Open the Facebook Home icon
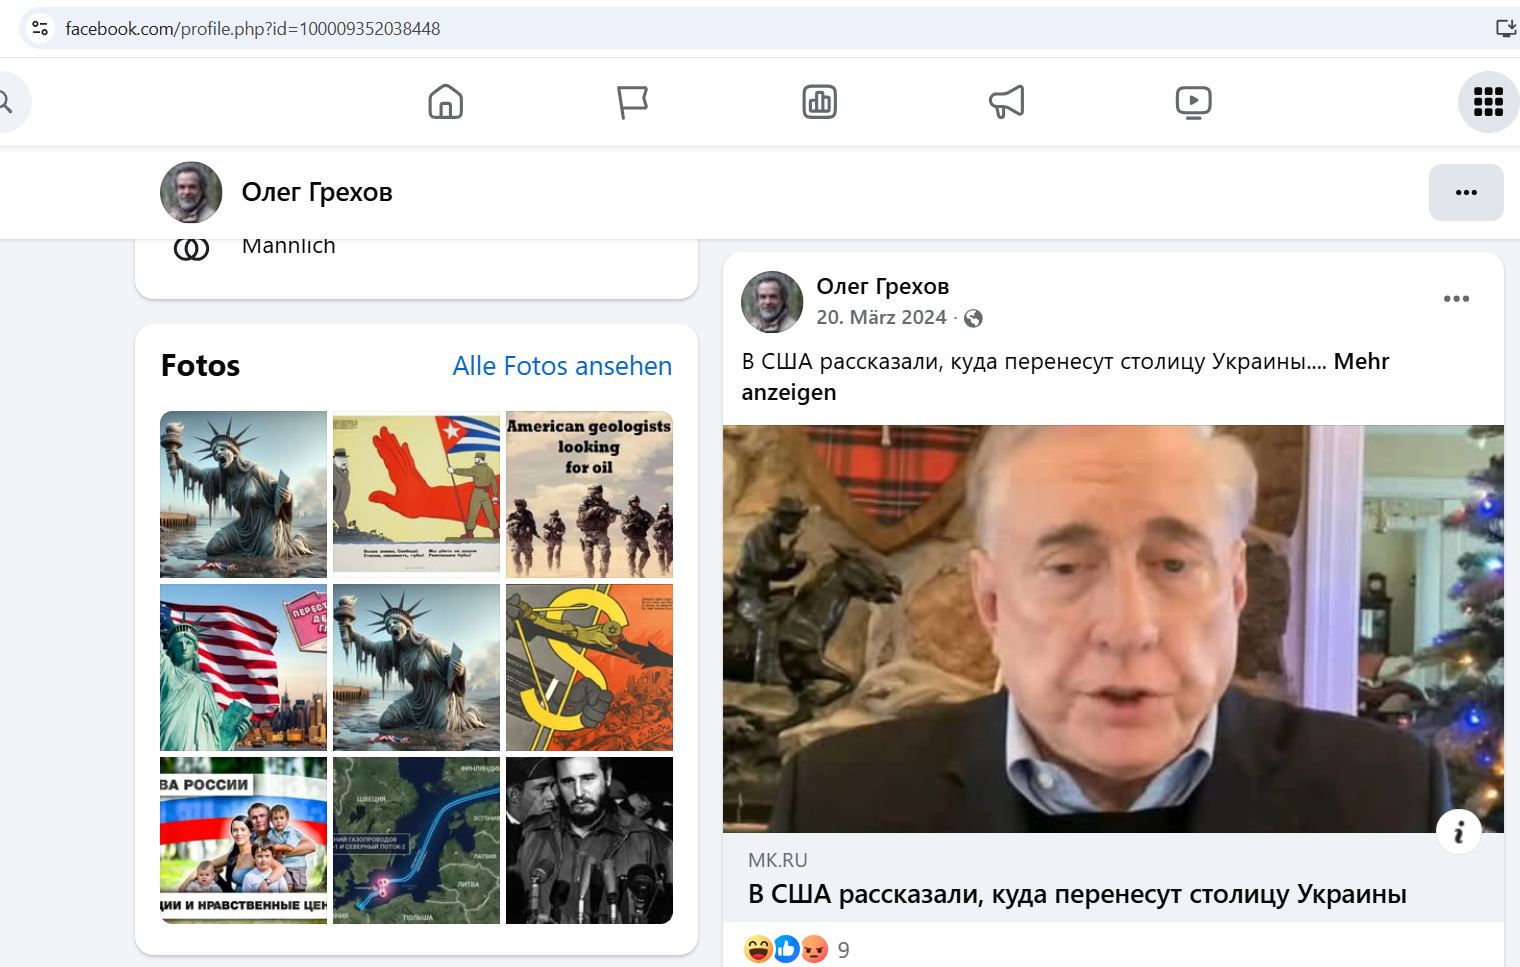The width and height of the screenshot is (1520, 967). click(445, 102)
